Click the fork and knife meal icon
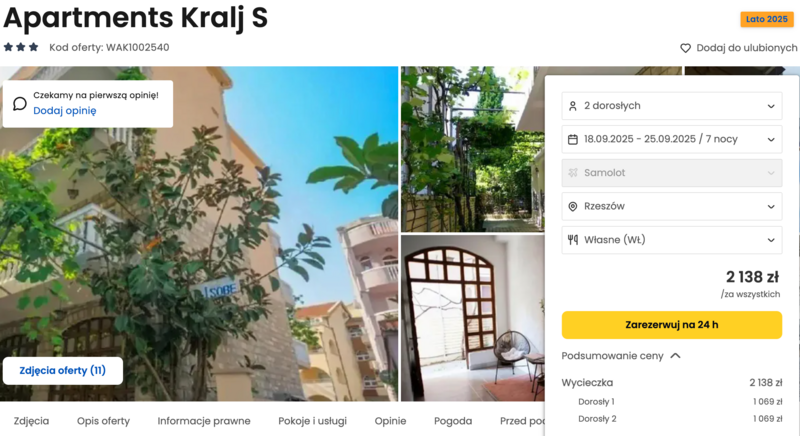This screenshot has height=436, width=800. (x=572, y=240)
